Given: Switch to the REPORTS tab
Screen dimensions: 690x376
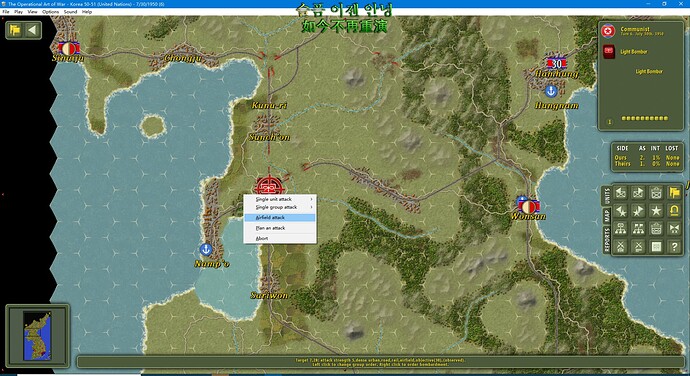Looking at the screenshot, I should click(607, 240).
